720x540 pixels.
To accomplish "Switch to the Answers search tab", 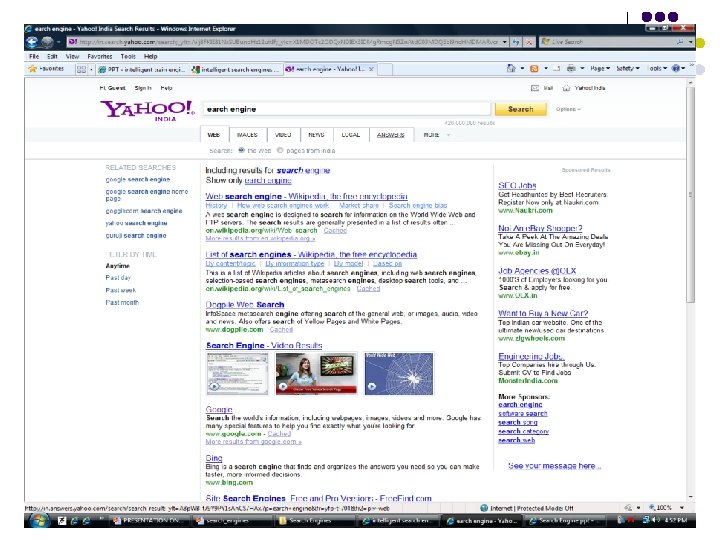I will (x=391, y=135).
